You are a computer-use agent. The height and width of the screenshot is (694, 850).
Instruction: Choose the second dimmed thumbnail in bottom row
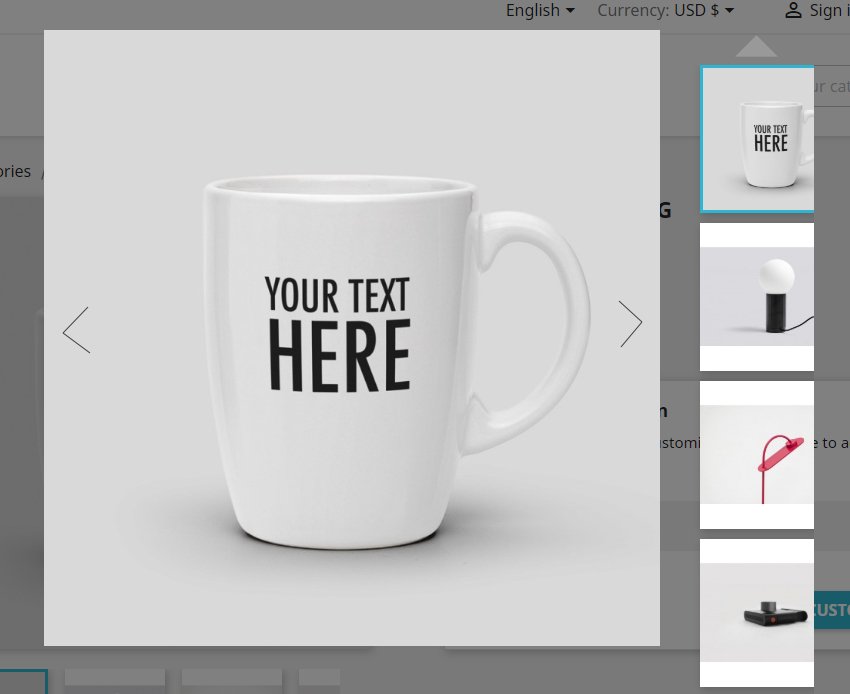(x=115, y=680)
